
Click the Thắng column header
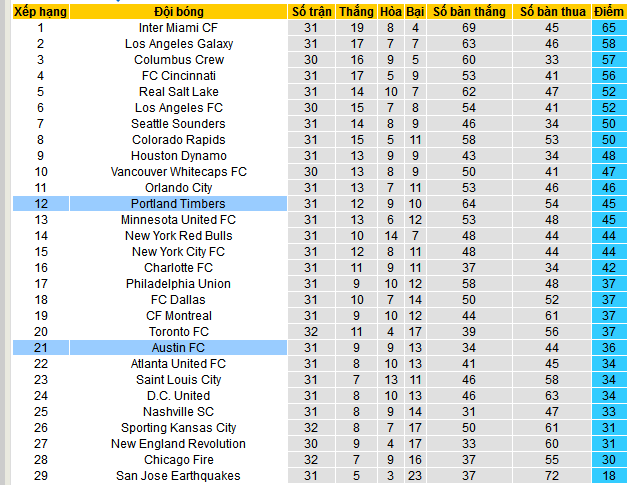(357, 12)
